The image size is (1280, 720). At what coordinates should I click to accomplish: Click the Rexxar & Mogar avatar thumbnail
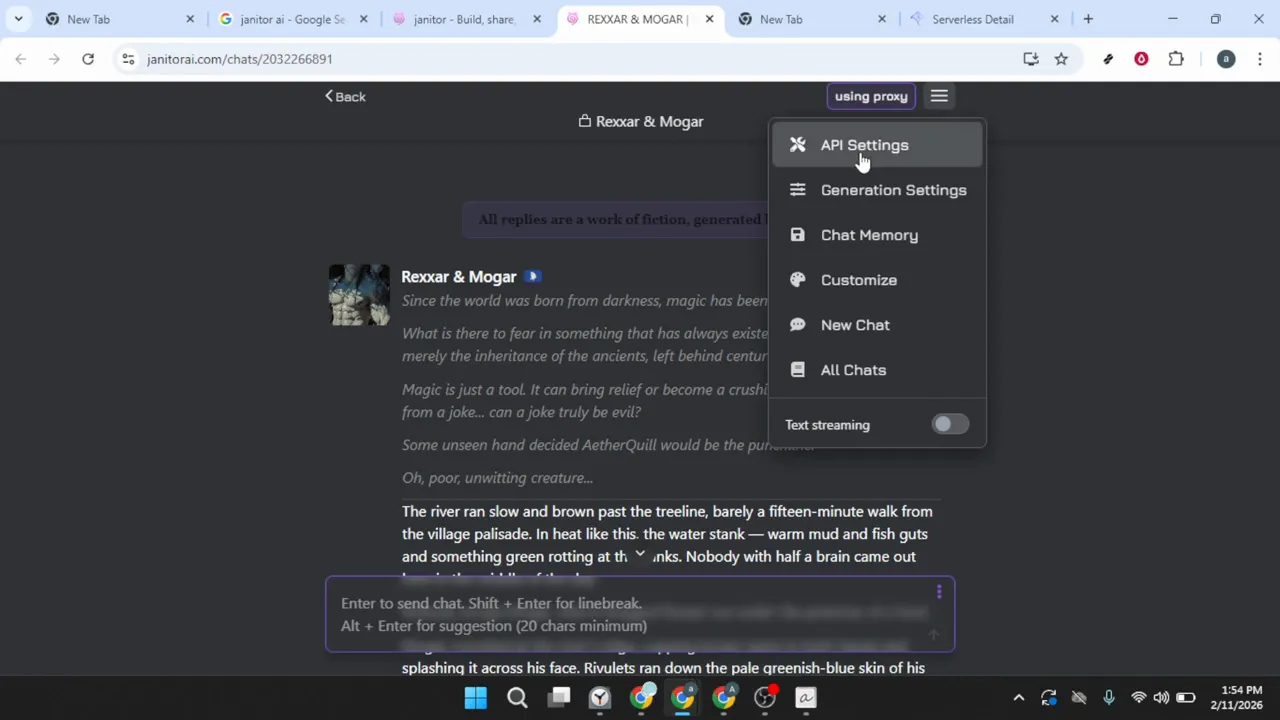(359, 295)
